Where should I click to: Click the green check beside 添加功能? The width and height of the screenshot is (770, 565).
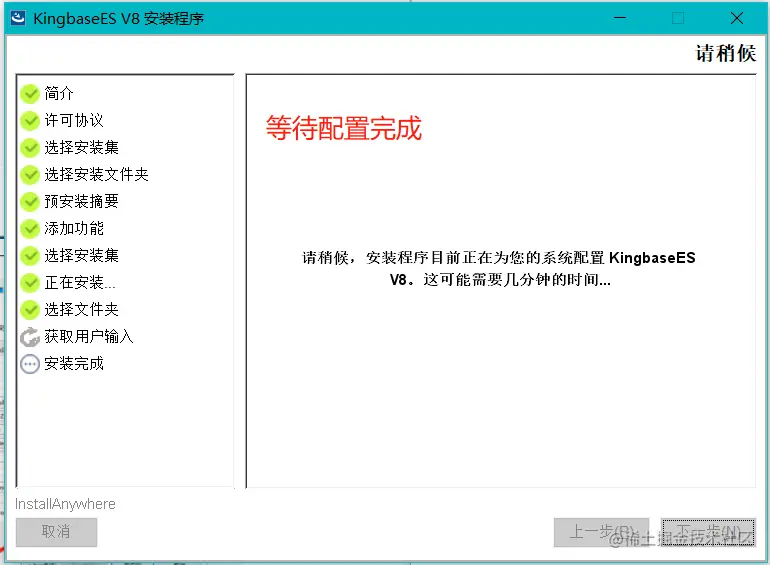pyautogui.click(x=30, y=229)
